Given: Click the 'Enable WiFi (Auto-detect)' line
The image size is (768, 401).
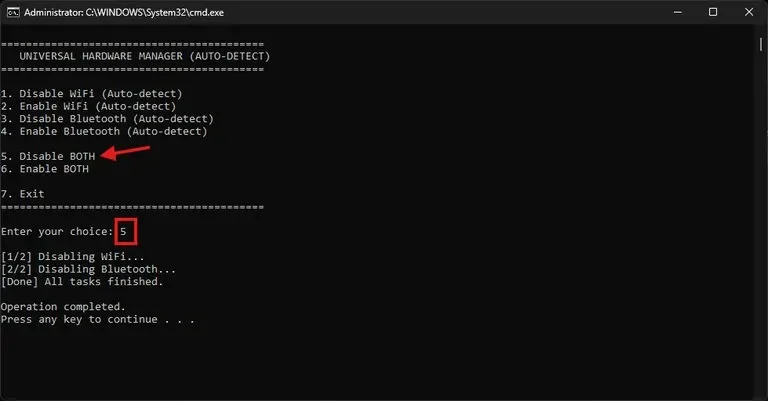Looking at the screenshot, I should (88, 106).
